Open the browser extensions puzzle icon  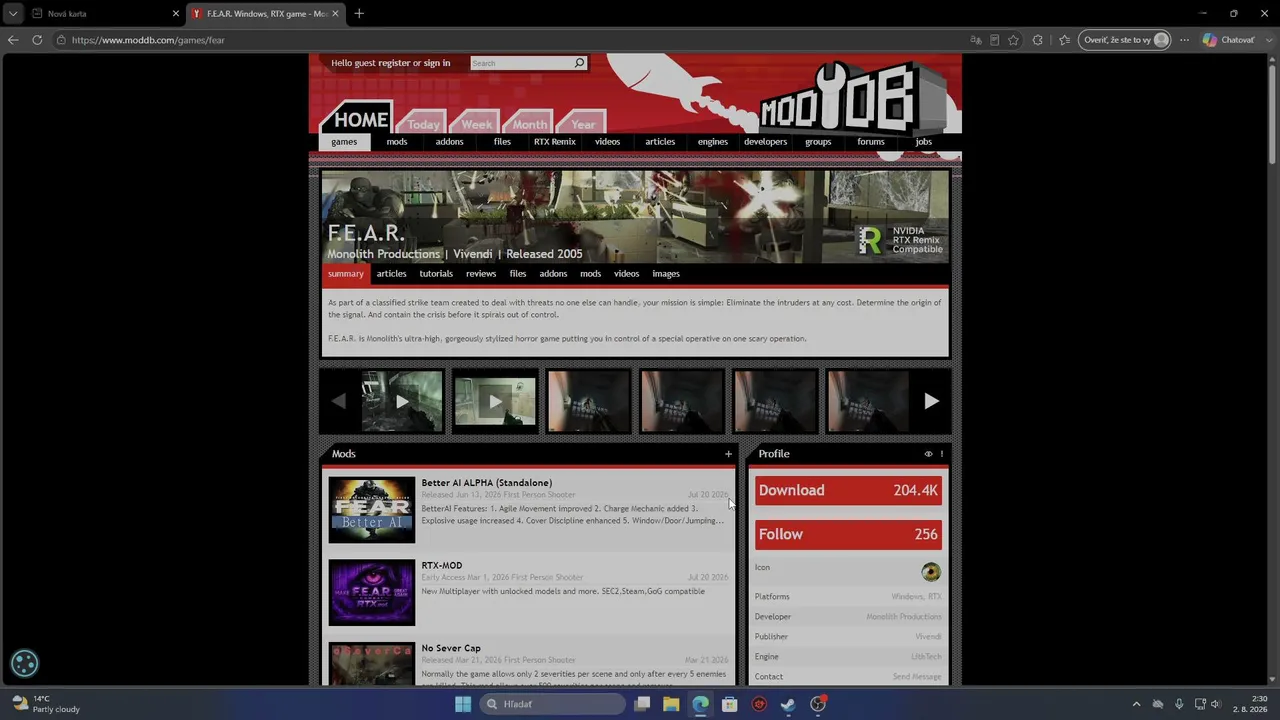coord(1037,40)
